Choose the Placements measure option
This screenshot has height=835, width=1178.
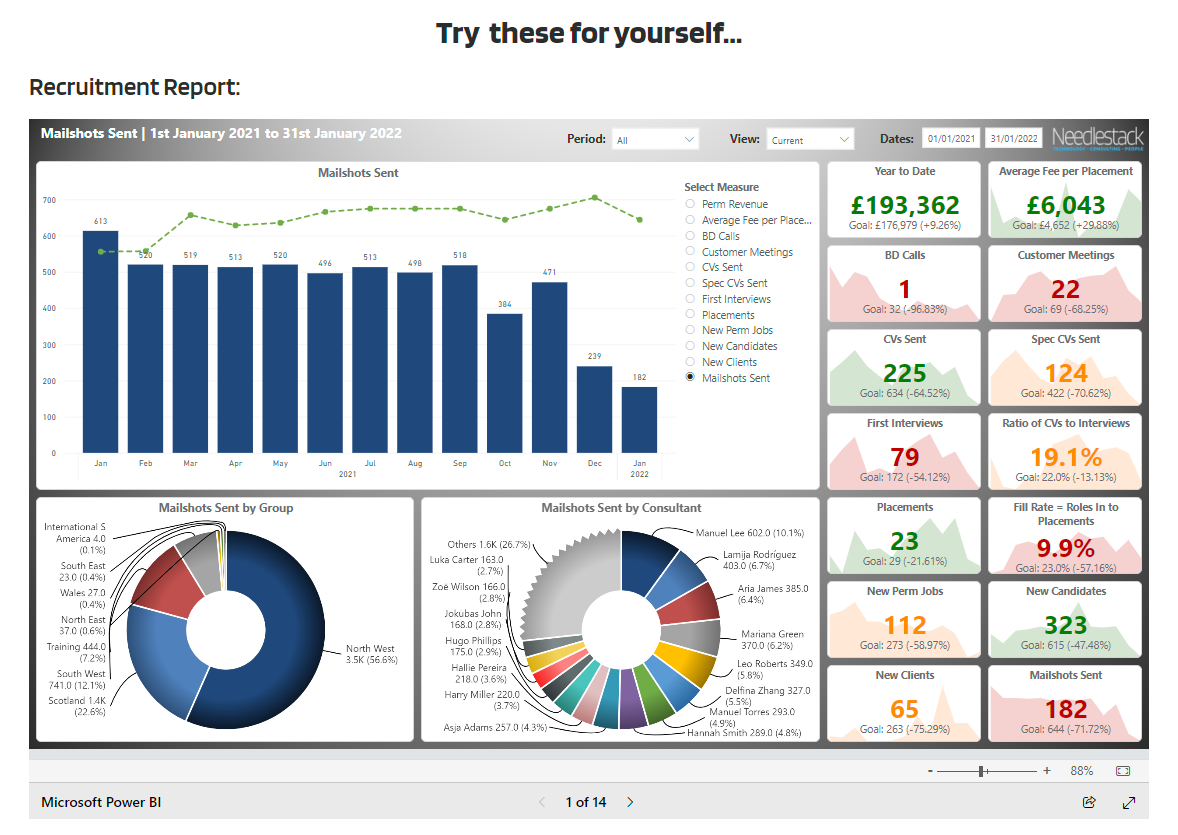click(690, 315)
